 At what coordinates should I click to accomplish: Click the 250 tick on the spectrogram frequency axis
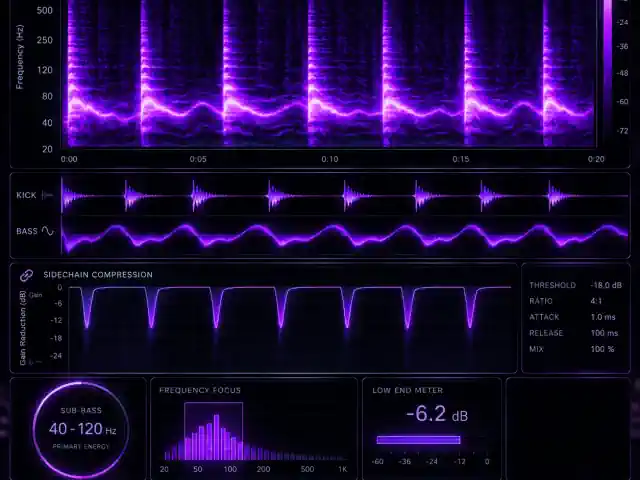44,40
